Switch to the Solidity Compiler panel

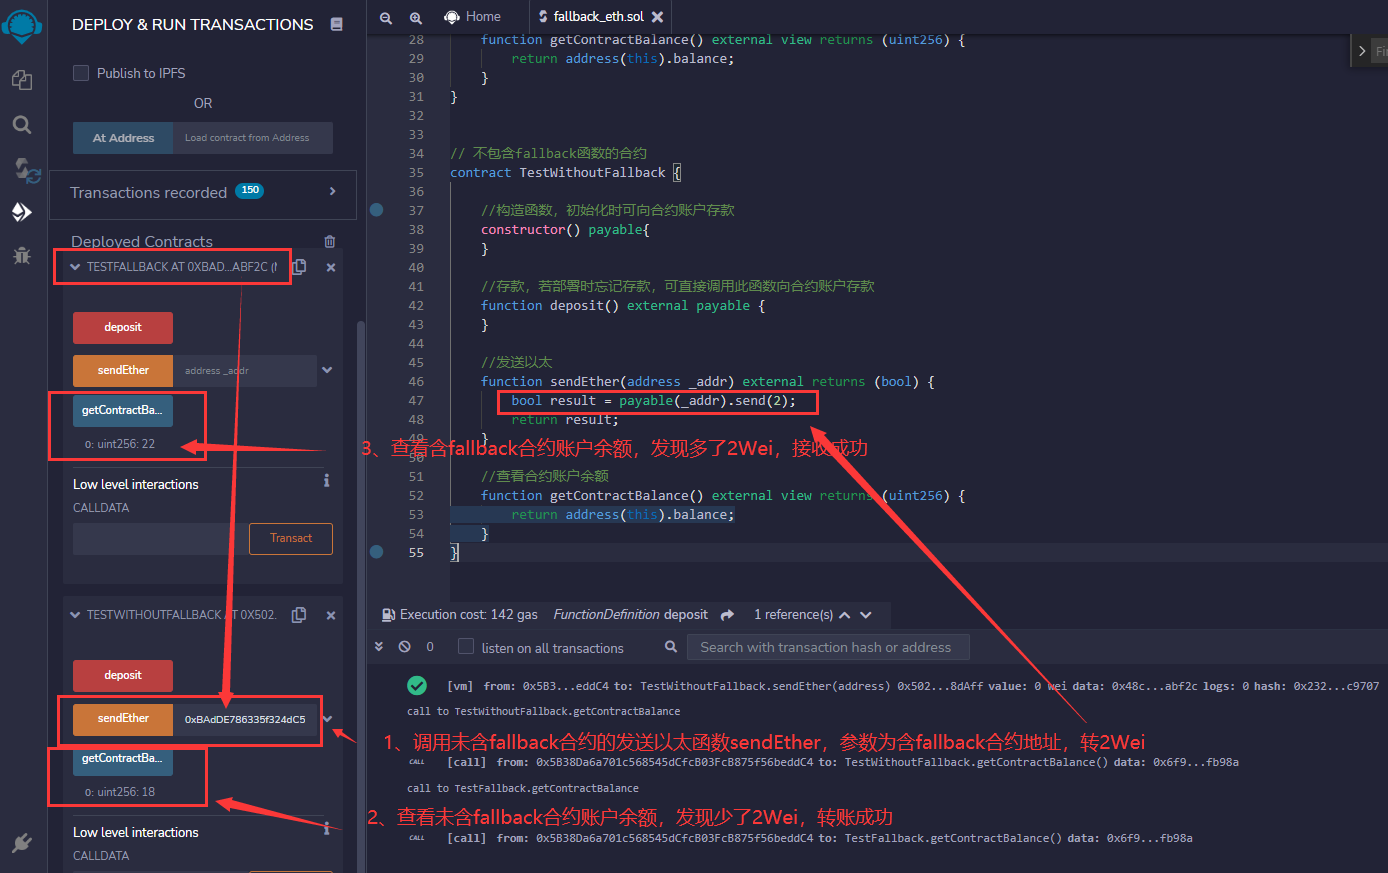[22, 170]
